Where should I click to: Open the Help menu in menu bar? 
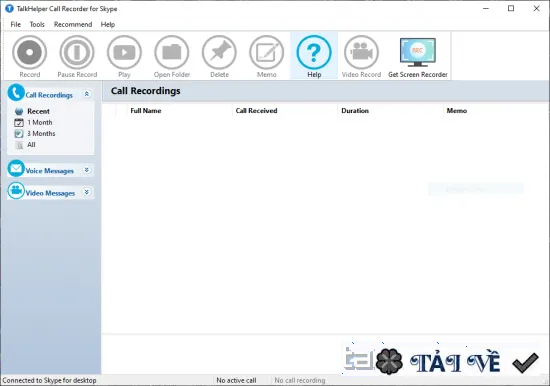[x=108, y=24]
